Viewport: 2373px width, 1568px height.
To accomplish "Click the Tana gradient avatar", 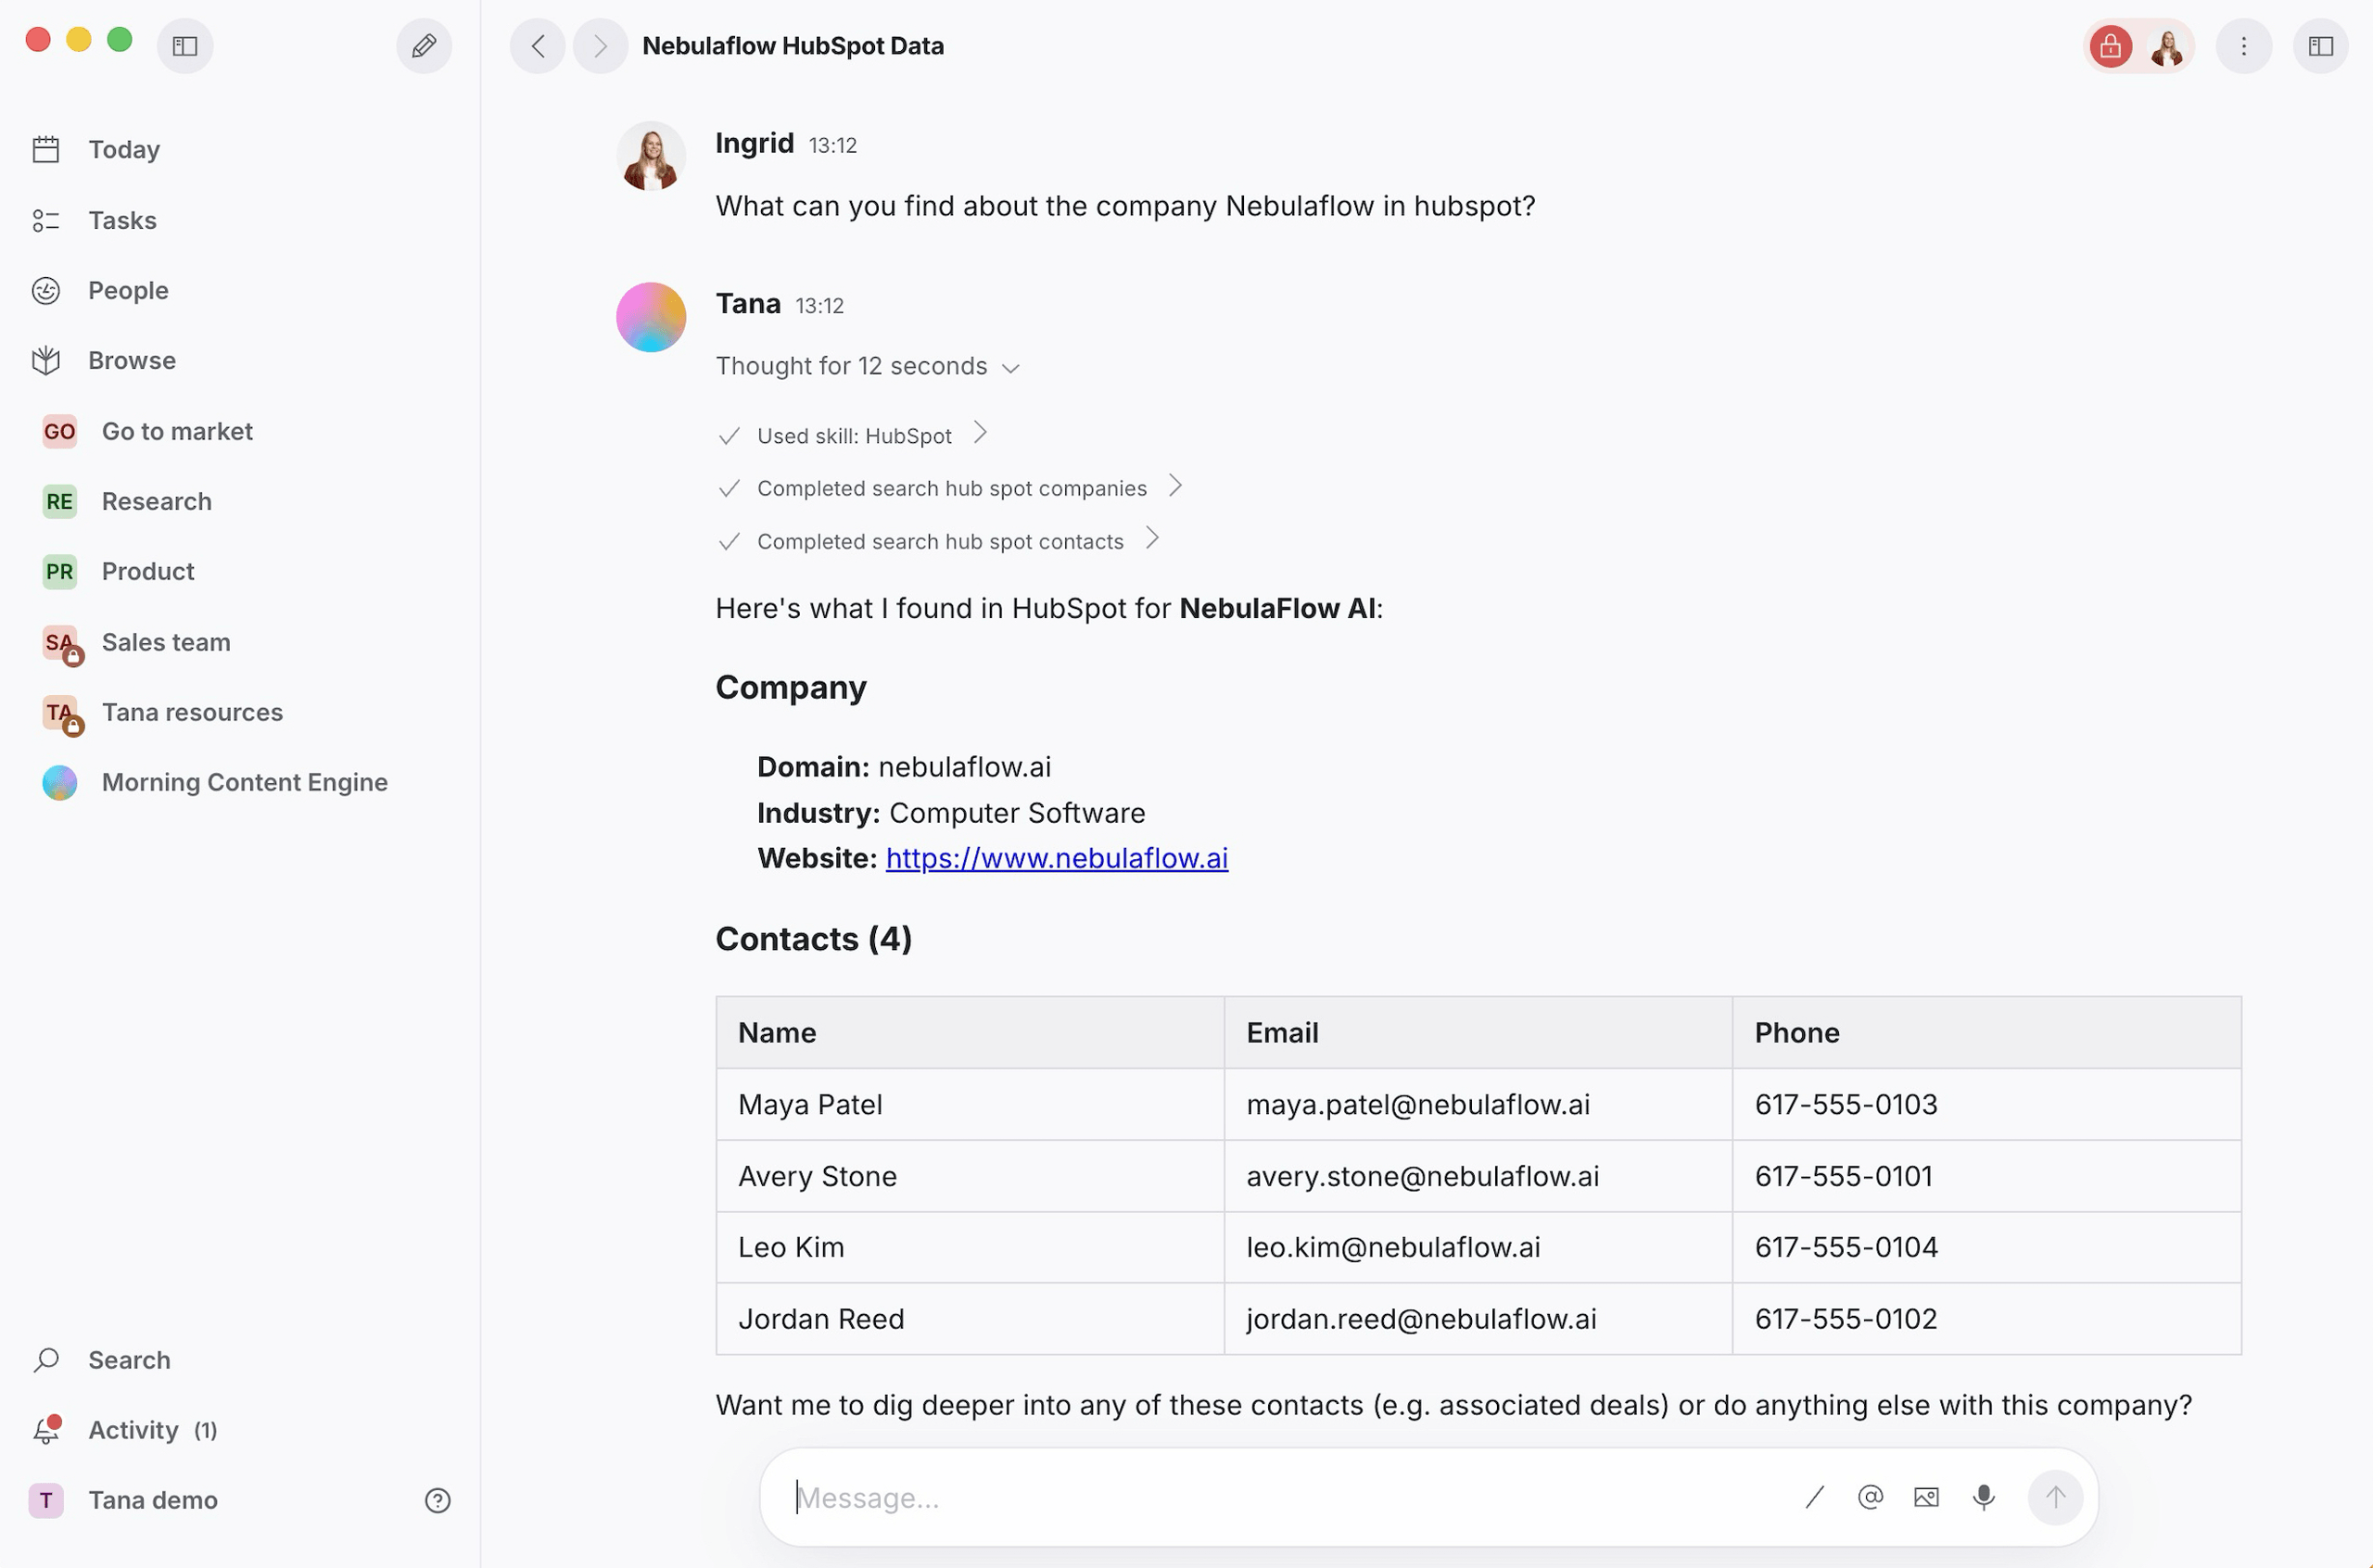I will pos(651,317).
